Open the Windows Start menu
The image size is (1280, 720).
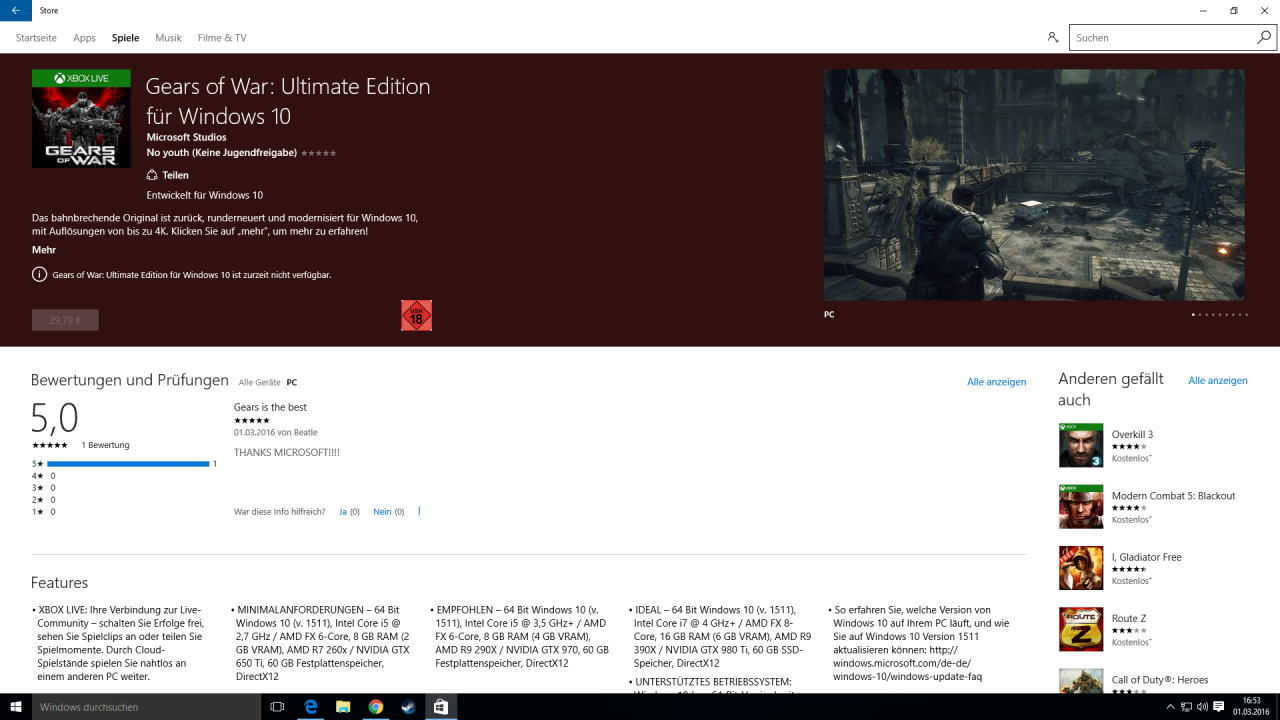click(x=15, y=707)
